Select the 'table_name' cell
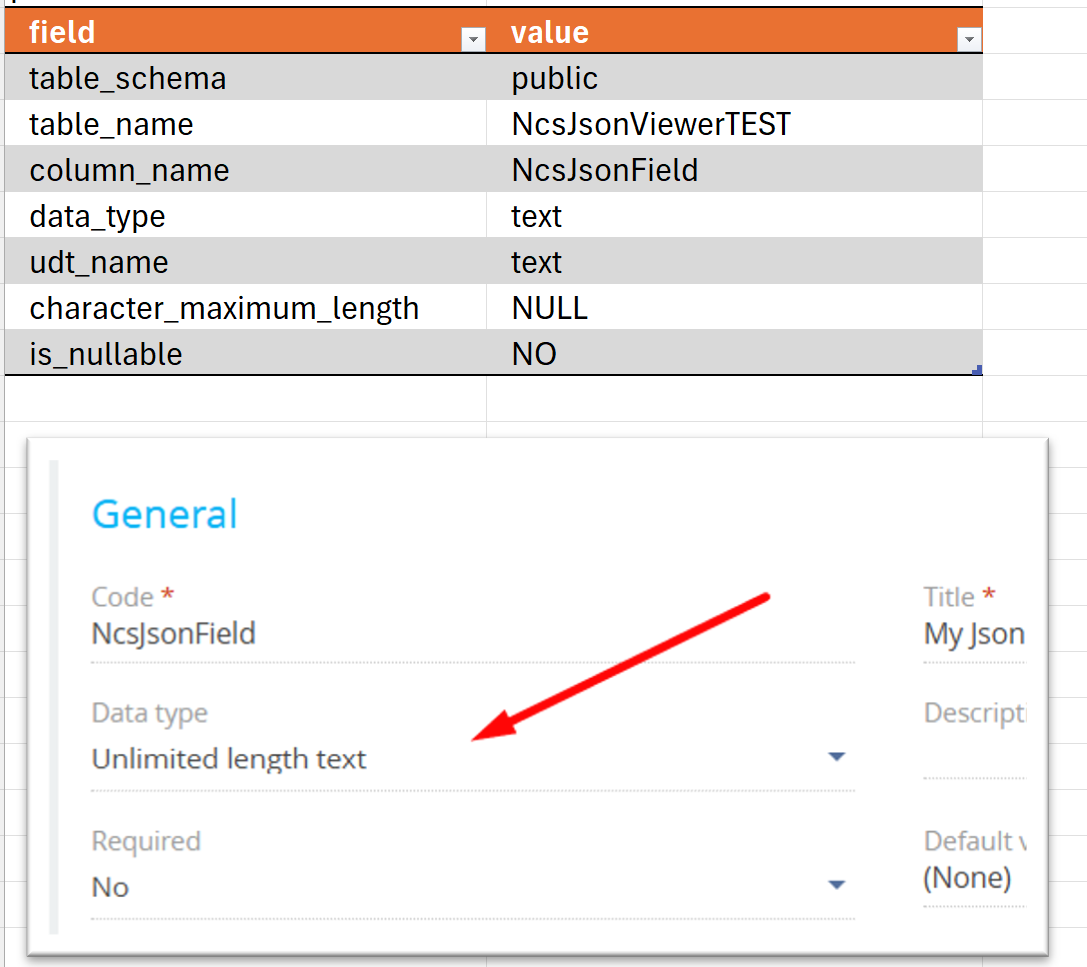The image size is (1087, 967). [245, 123]
